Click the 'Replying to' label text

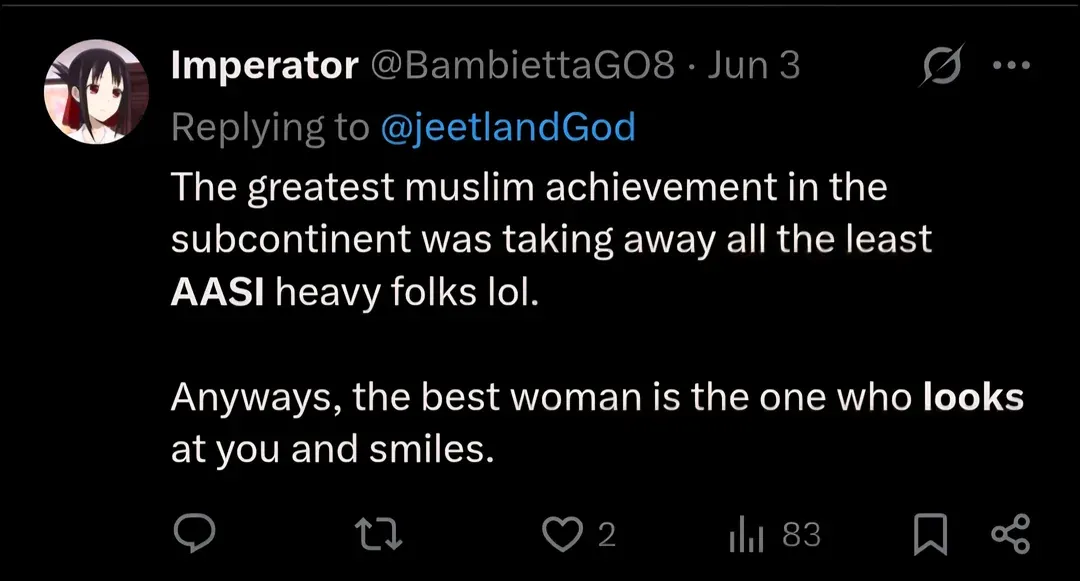pos(269,127)
